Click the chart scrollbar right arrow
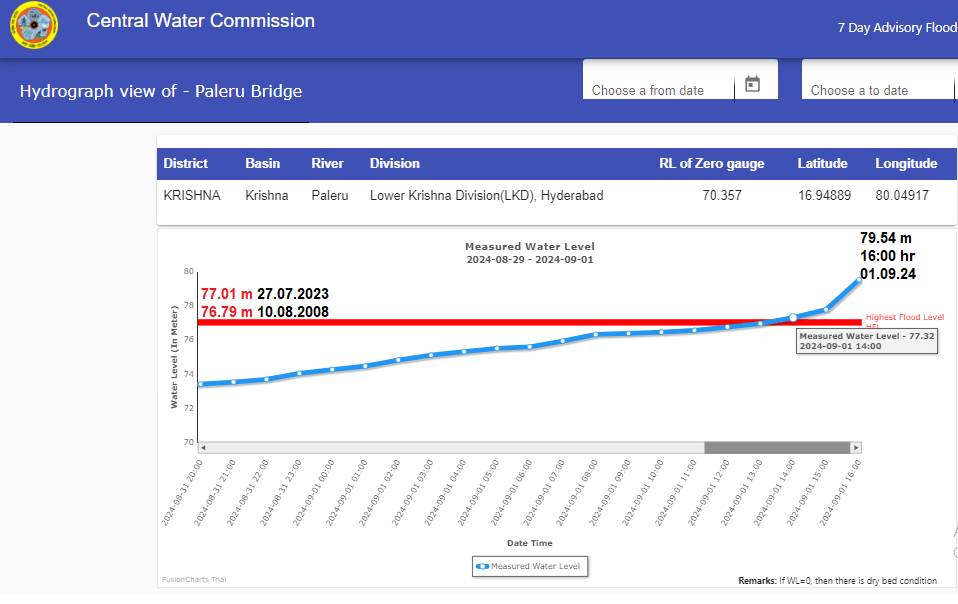This screenshot has width=958, height=604. [x=855, y=447]
